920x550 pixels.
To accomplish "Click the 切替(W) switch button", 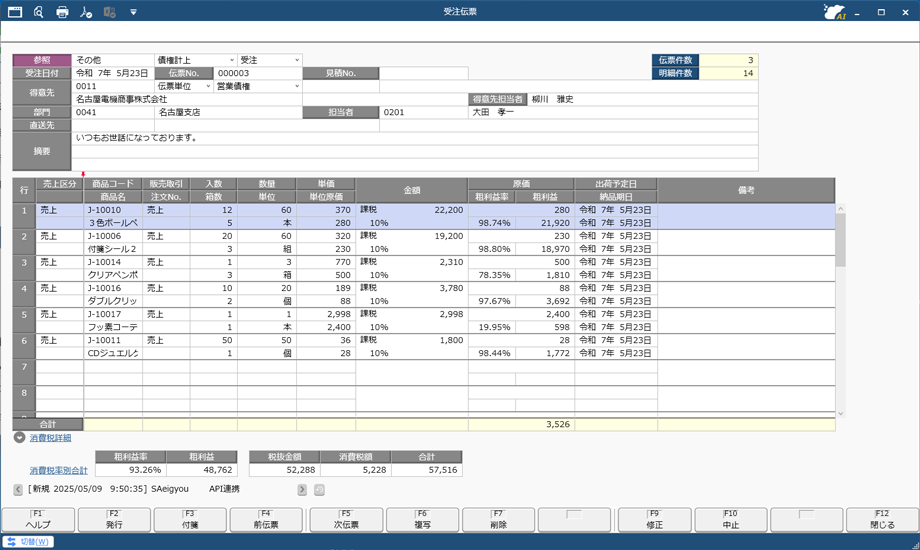I will pos(28,542).
